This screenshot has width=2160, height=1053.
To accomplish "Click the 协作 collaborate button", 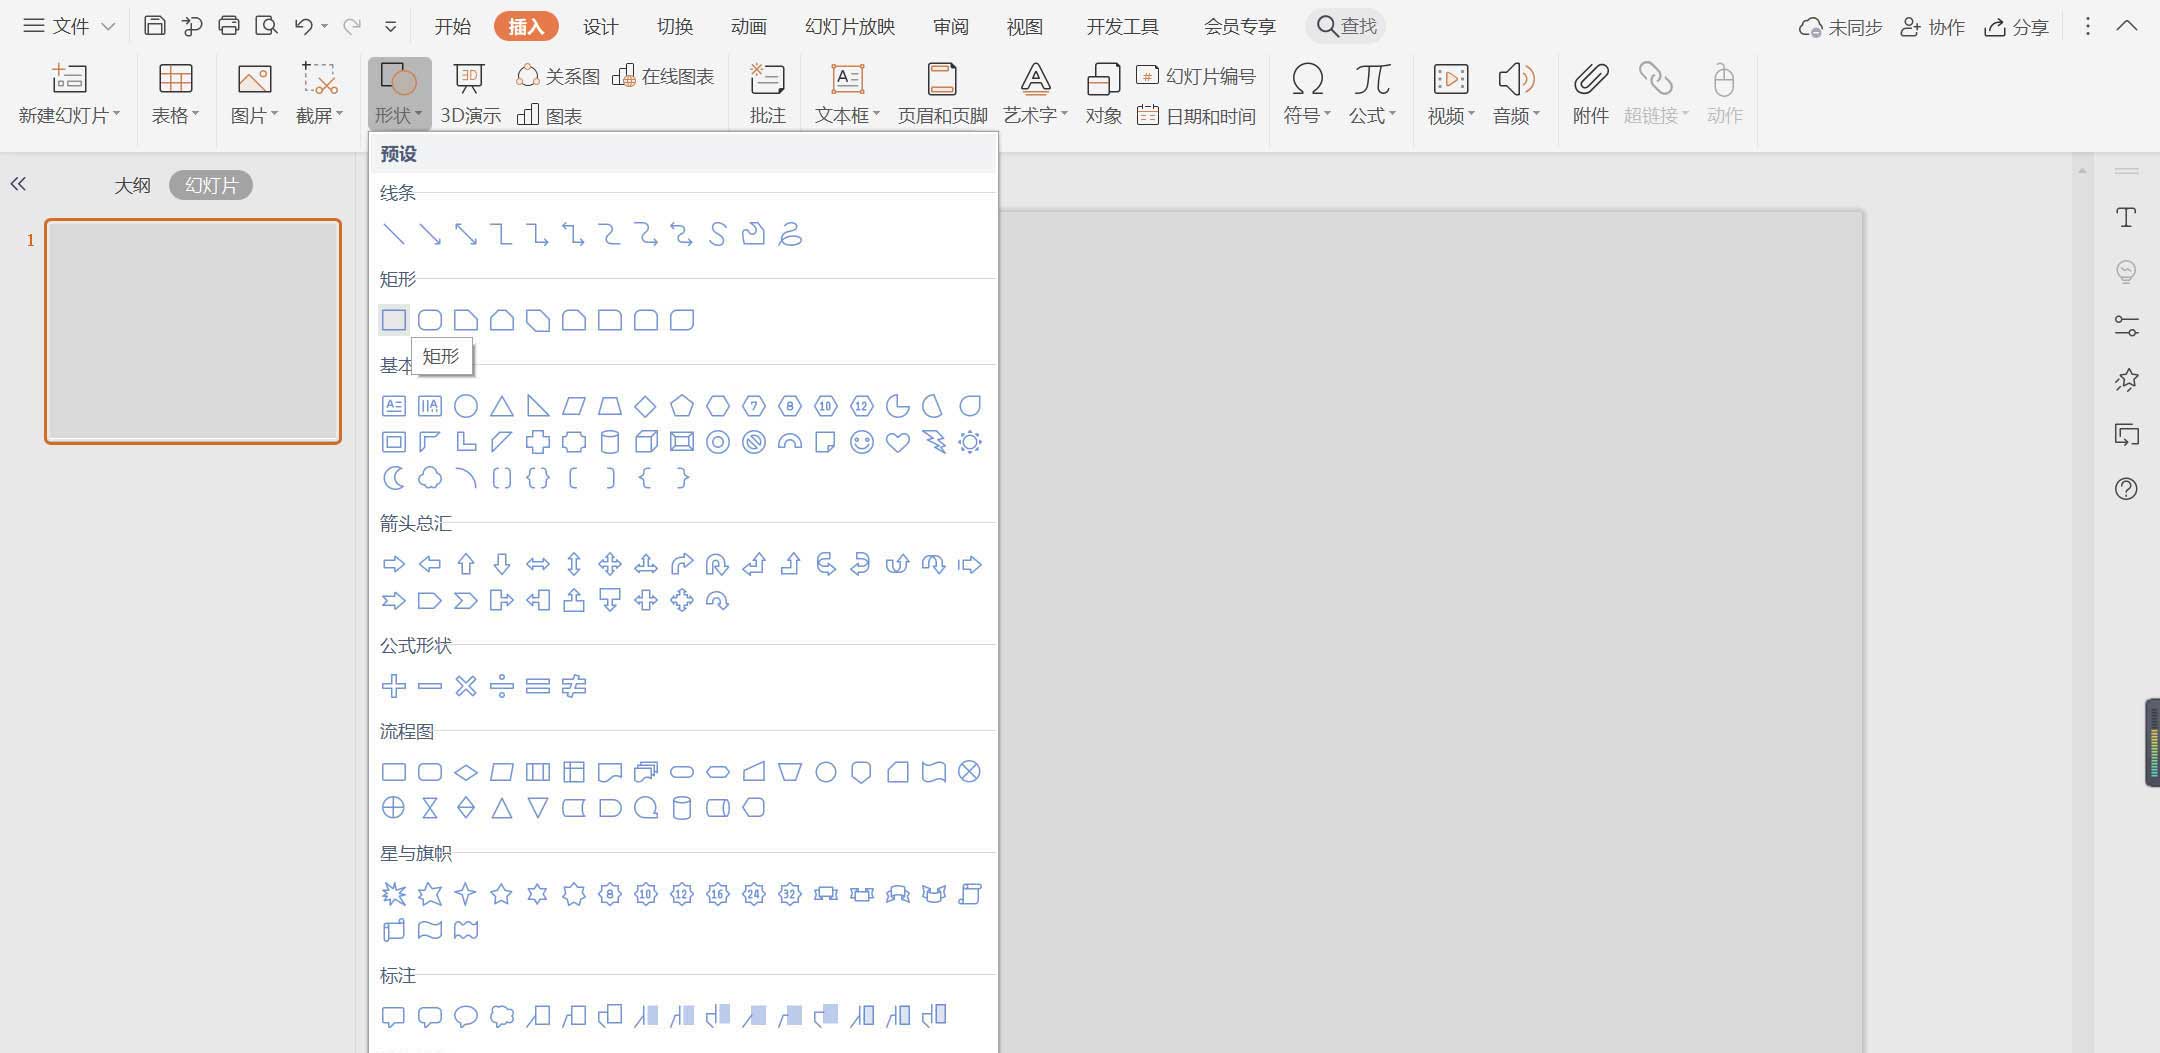I will (1932, 27).
